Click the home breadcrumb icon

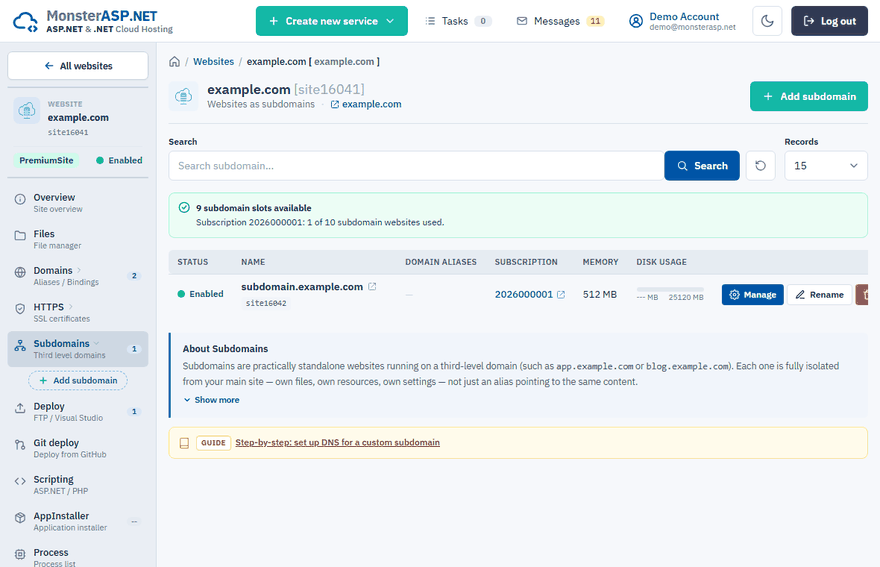tap(175, 62)
